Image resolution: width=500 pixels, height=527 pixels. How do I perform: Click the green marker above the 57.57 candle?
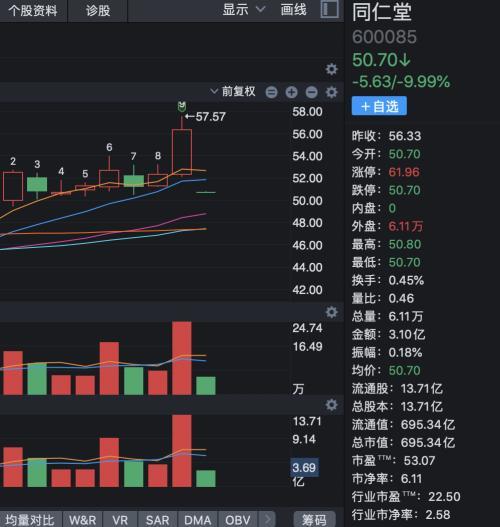(x=182, y=107)
